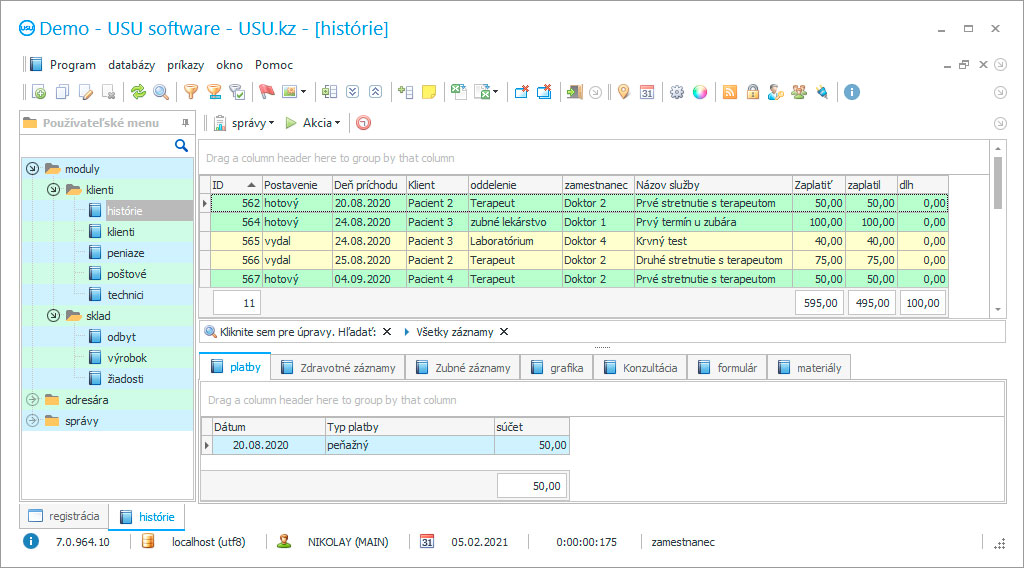Click the padlock icon in the toolbar
This screenshot has height=568, width=1024.
point(752,92)
